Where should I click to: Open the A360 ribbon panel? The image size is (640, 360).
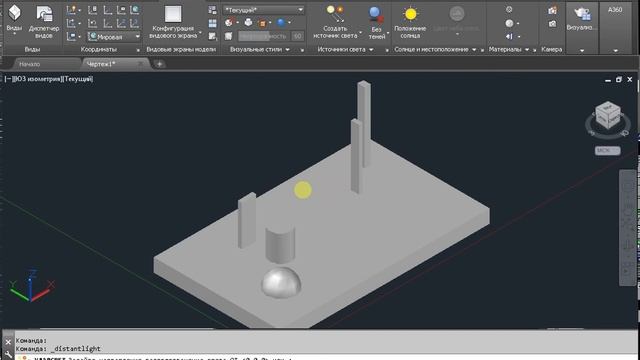click(x=615, y=9)
